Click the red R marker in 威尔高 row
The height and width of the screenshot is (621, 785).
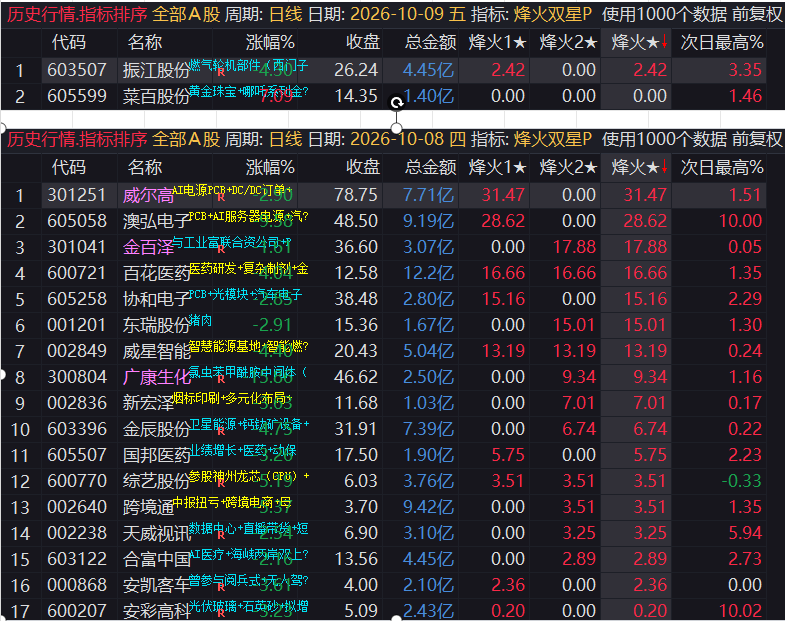221,197
